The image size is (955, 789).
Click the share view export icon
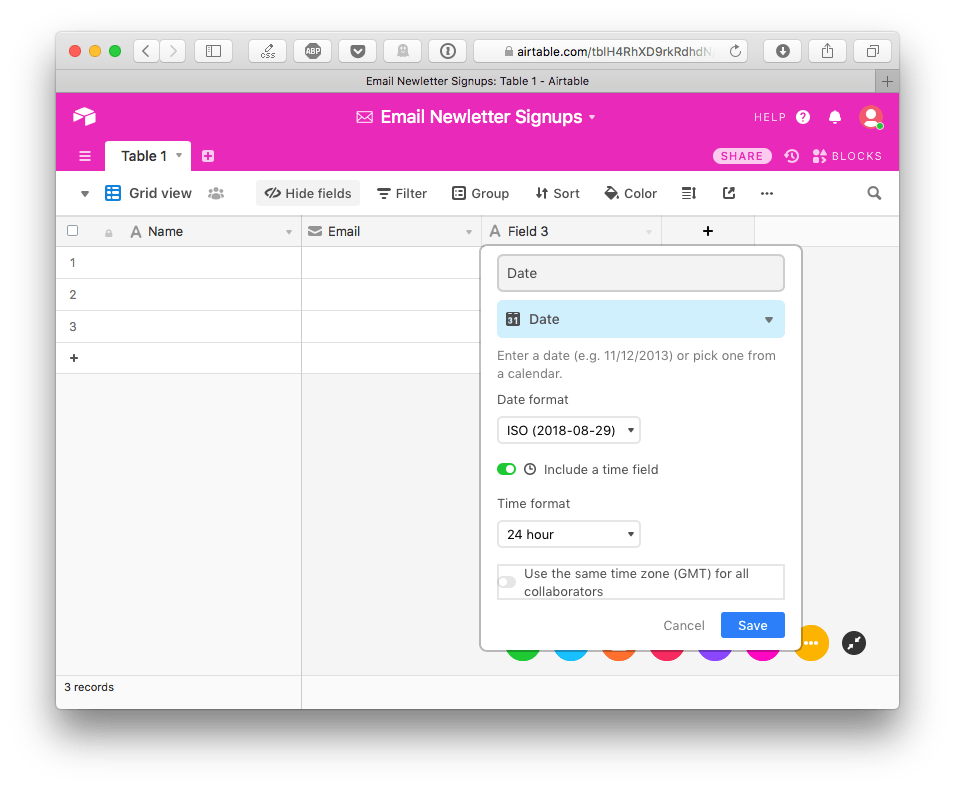click(x=728, y=193)
